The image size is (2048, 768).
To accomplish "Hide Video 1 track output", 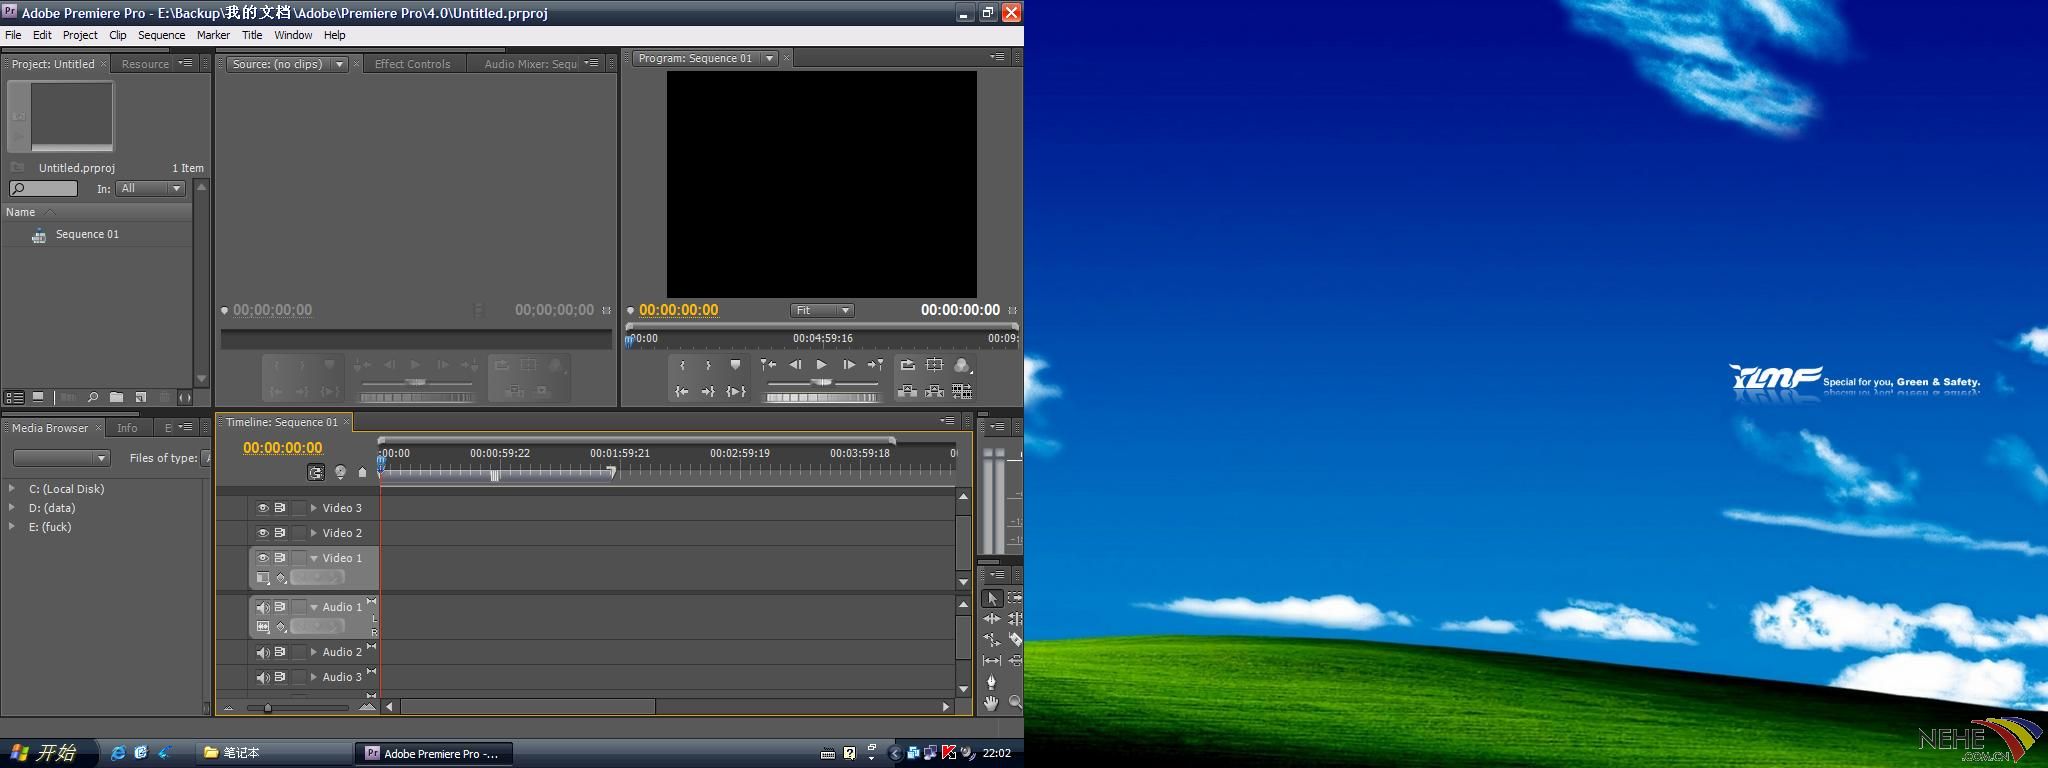I will (263, 558).
